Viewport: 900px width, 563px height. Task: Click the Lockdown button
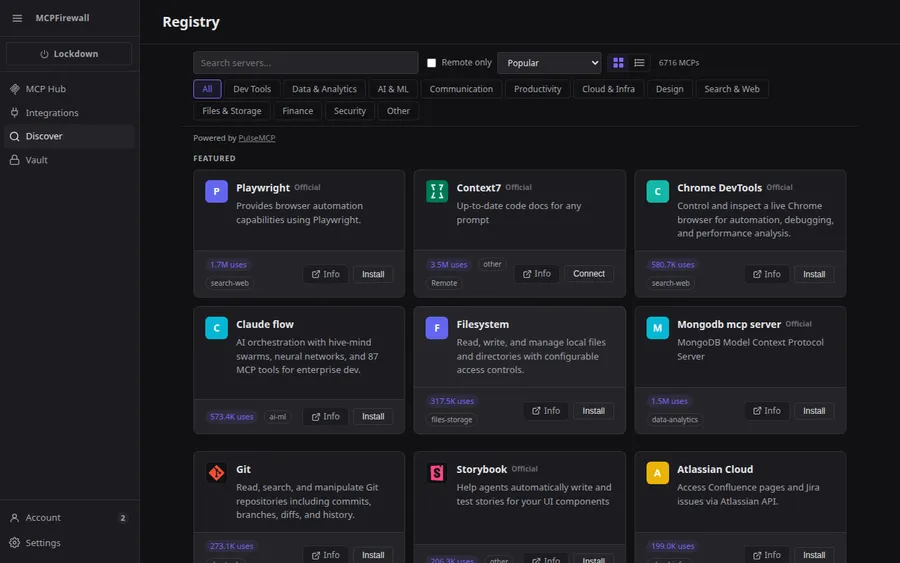(69, 54)
